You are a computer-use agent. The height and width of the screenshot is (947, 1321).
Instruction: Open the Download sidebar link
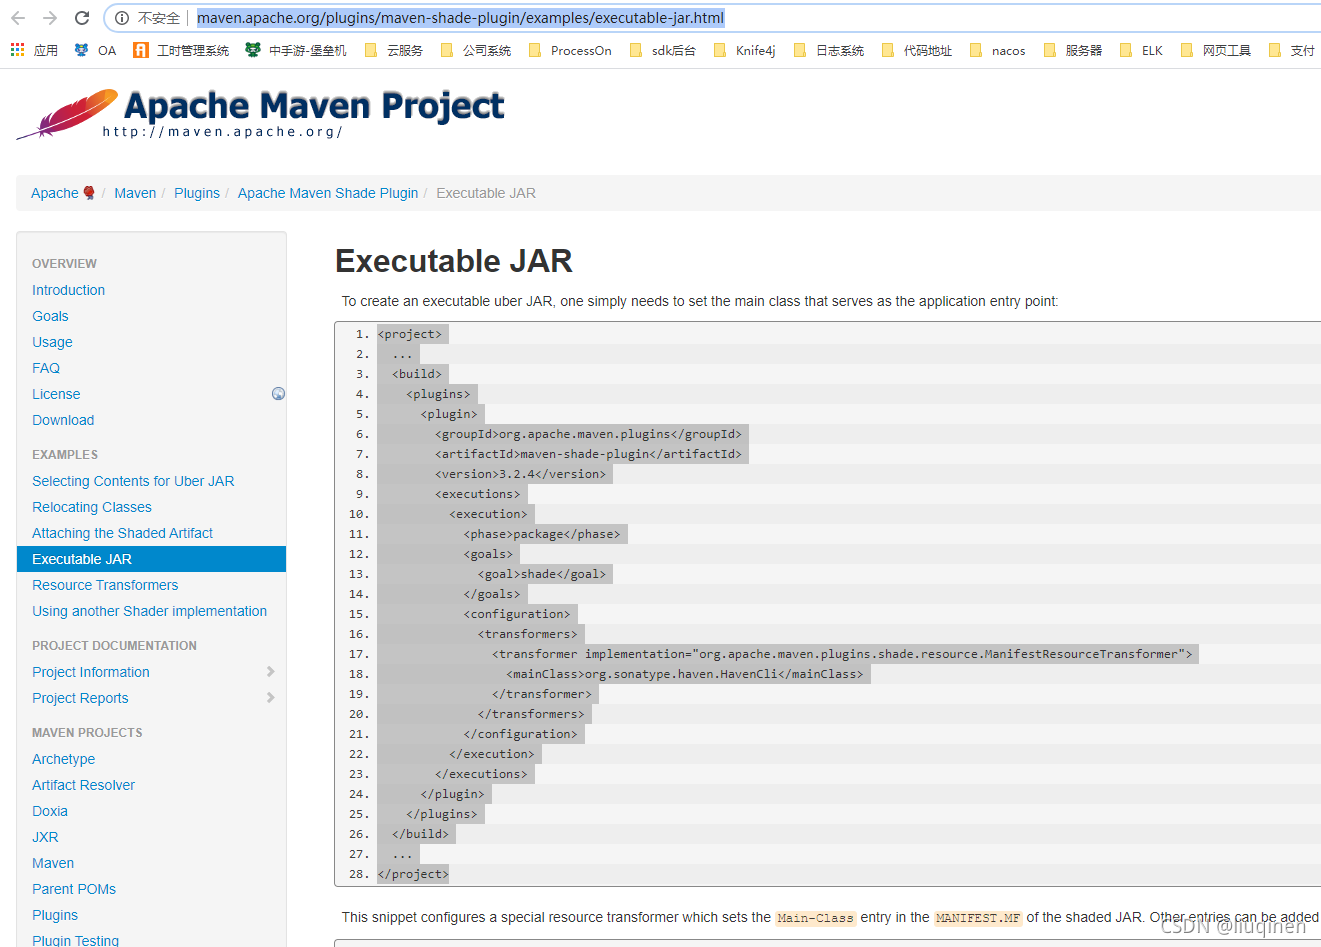[x=63, y=420]
